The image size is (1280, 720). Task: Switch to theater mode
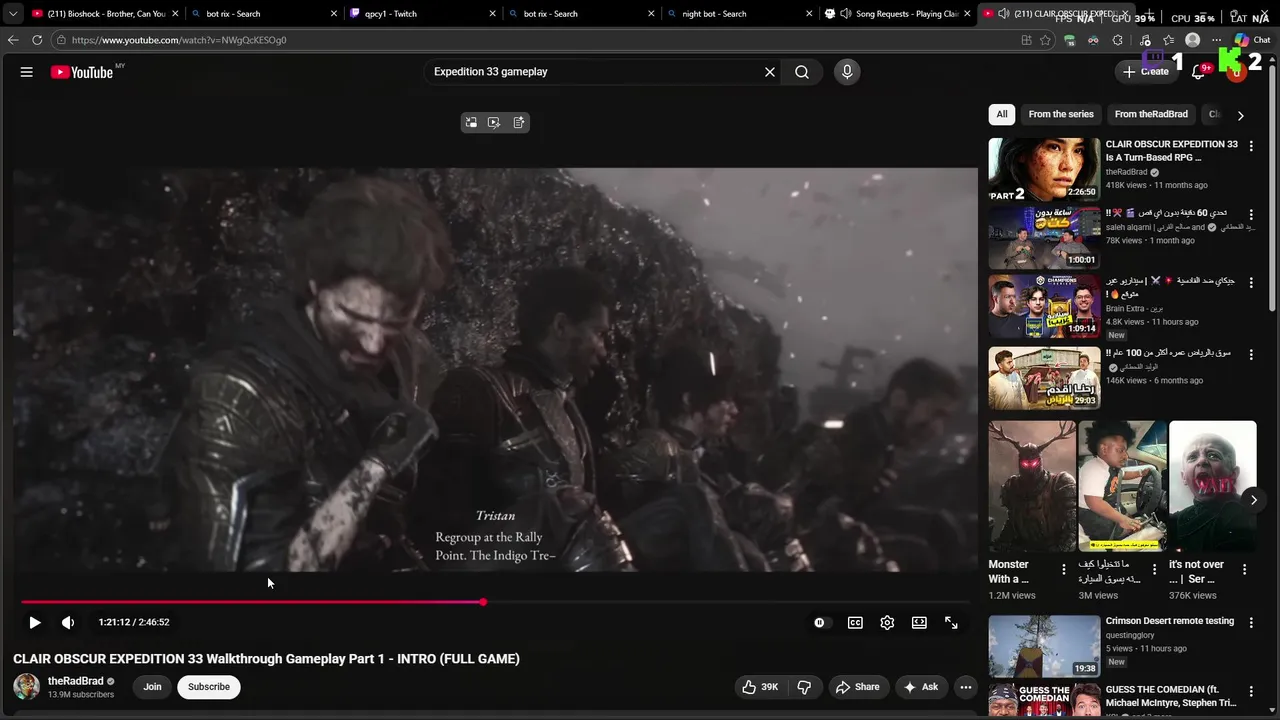pos(919,622)
